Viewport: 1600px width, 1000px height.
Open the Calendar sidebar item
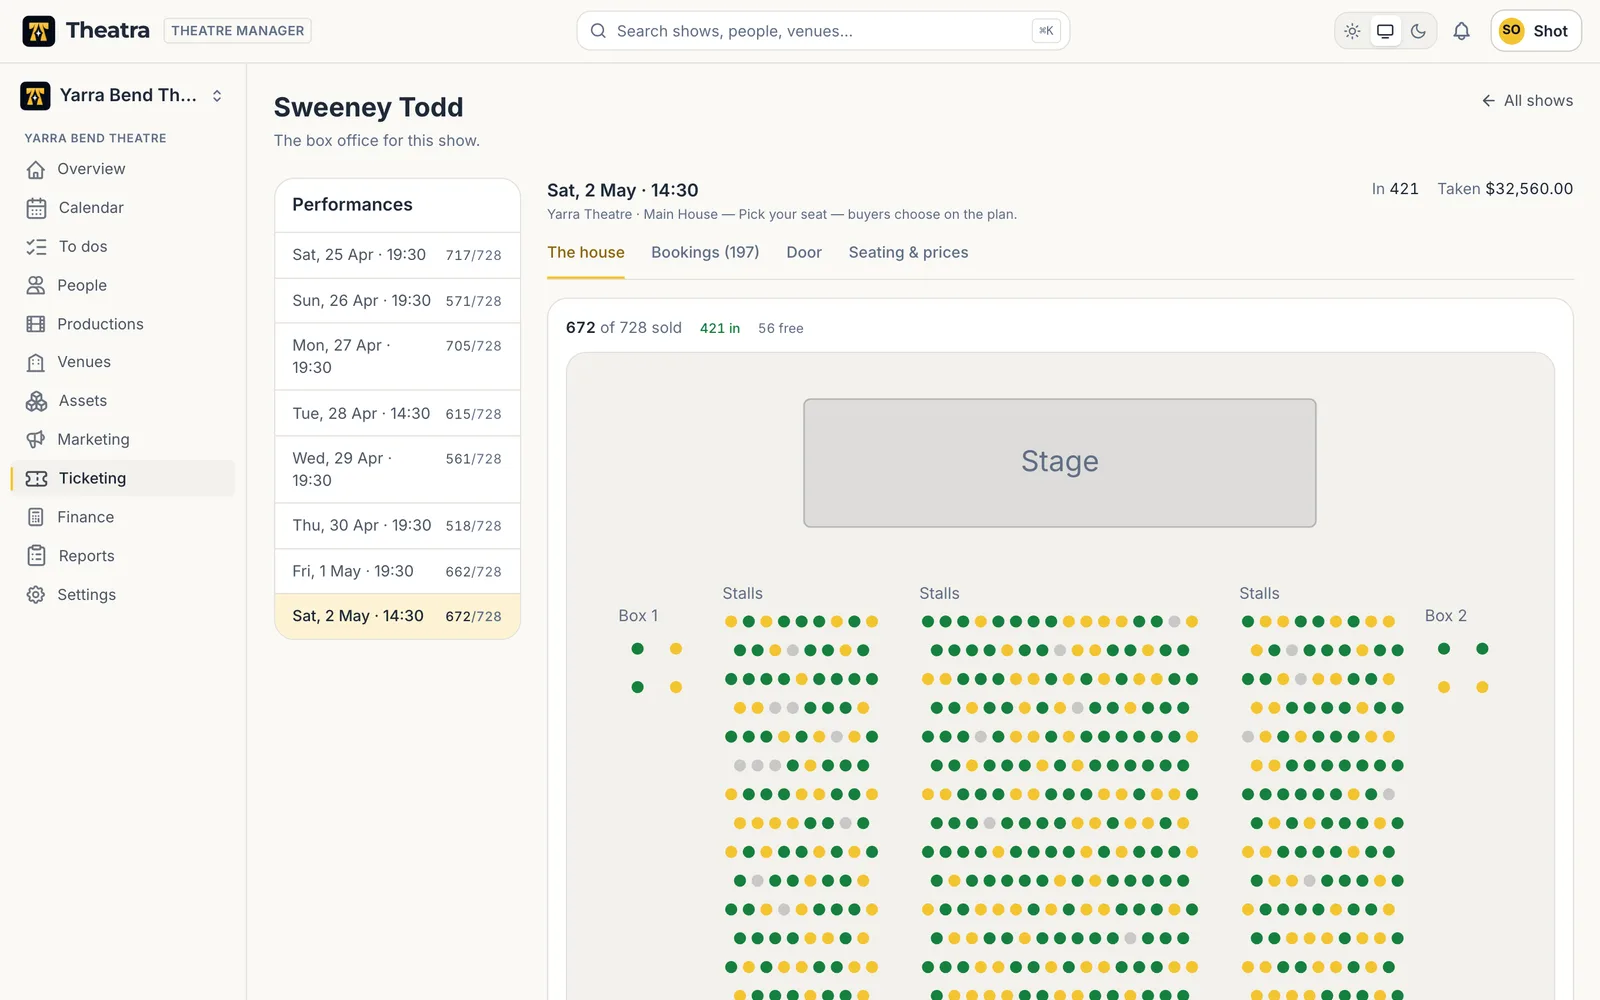(123, 208)
